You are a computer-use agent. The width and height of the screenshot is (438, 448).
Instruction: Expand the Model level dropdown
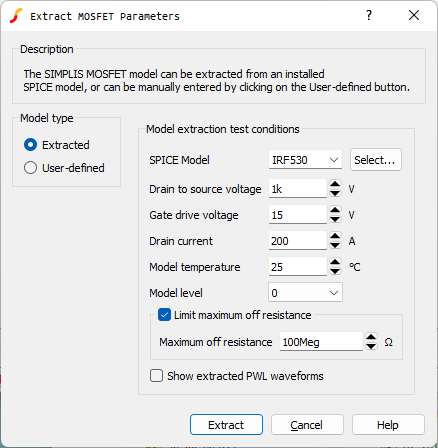pos(305,293)
